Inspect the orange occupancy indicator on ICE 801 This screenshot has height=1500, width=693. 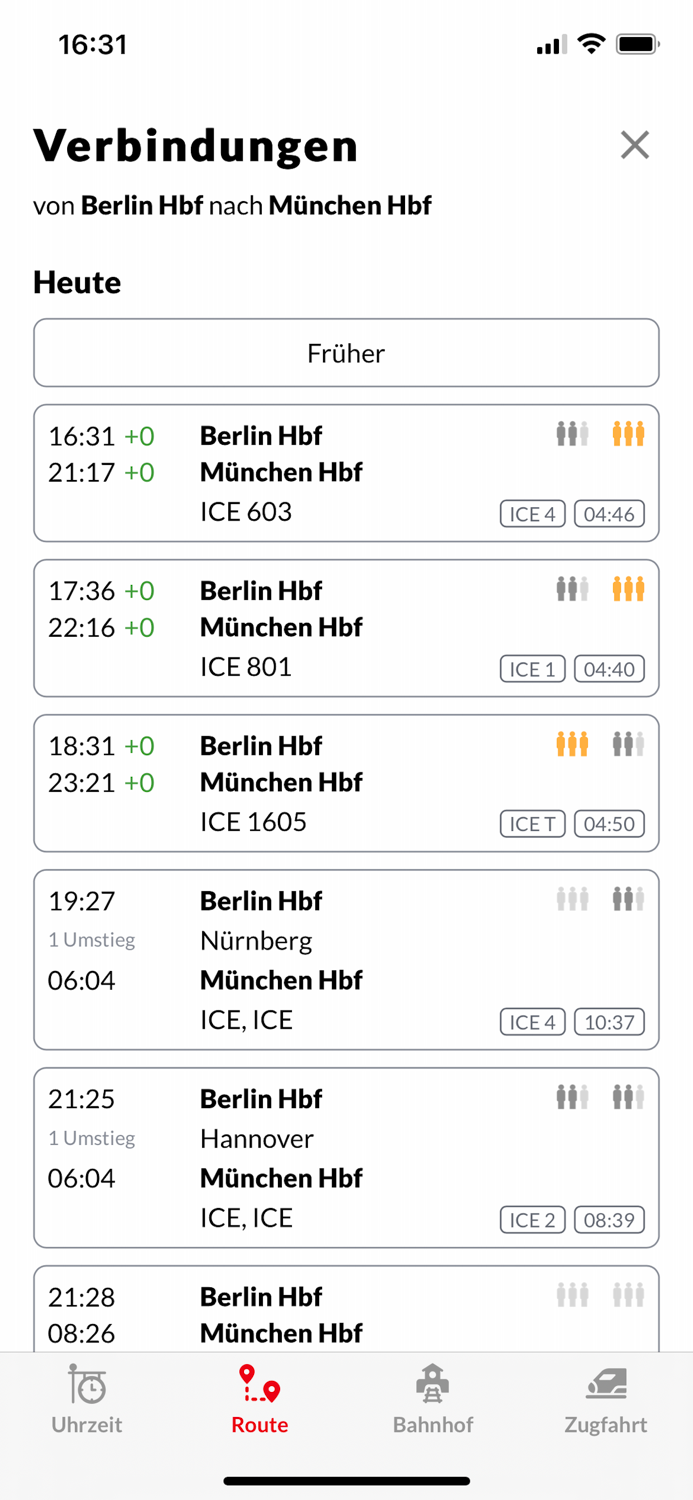point(628,589)
